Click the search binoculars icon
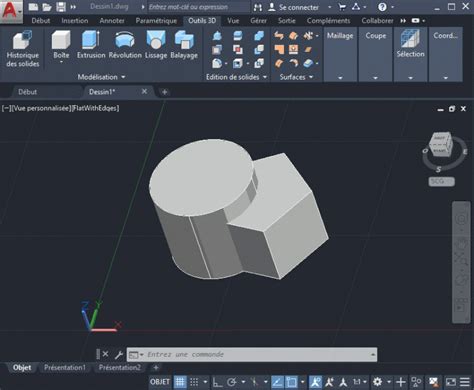The image size is (474, 390). pos(258,7)
